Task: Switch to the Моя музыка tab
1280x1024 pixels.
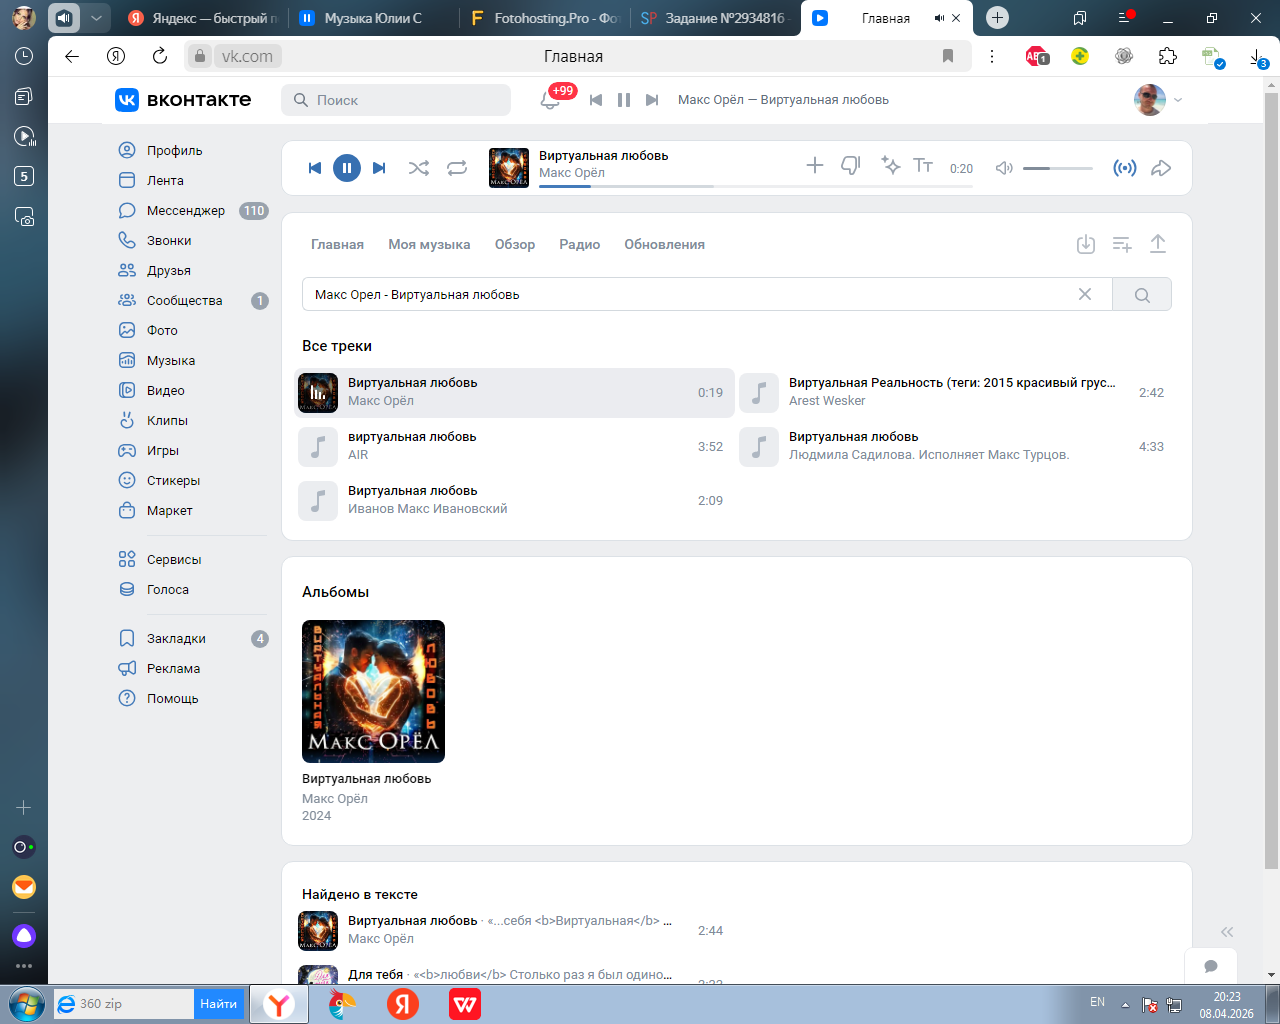Action: (x=429, y=244)
